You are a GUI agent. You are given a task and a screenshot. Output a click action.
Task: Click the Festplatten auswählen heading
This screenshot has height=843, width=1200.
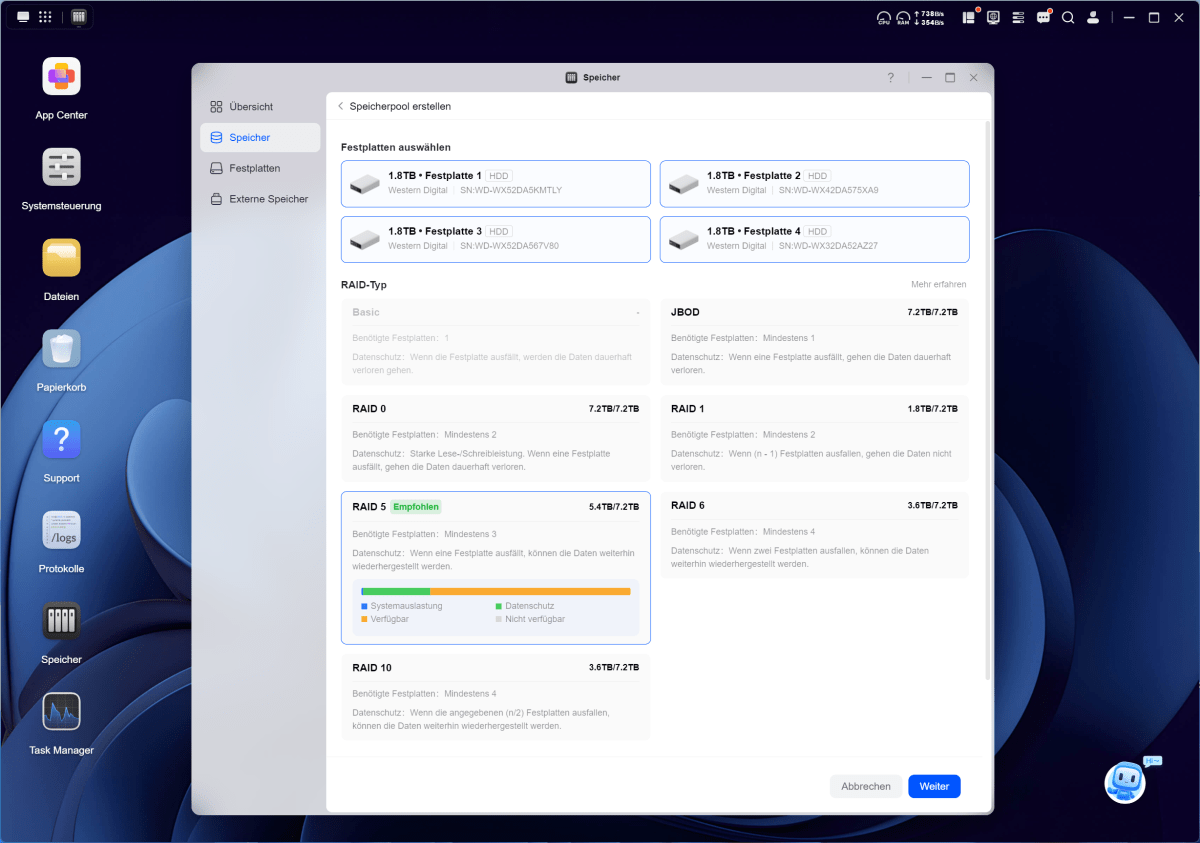pyautogui.click(x=396, y=147)
